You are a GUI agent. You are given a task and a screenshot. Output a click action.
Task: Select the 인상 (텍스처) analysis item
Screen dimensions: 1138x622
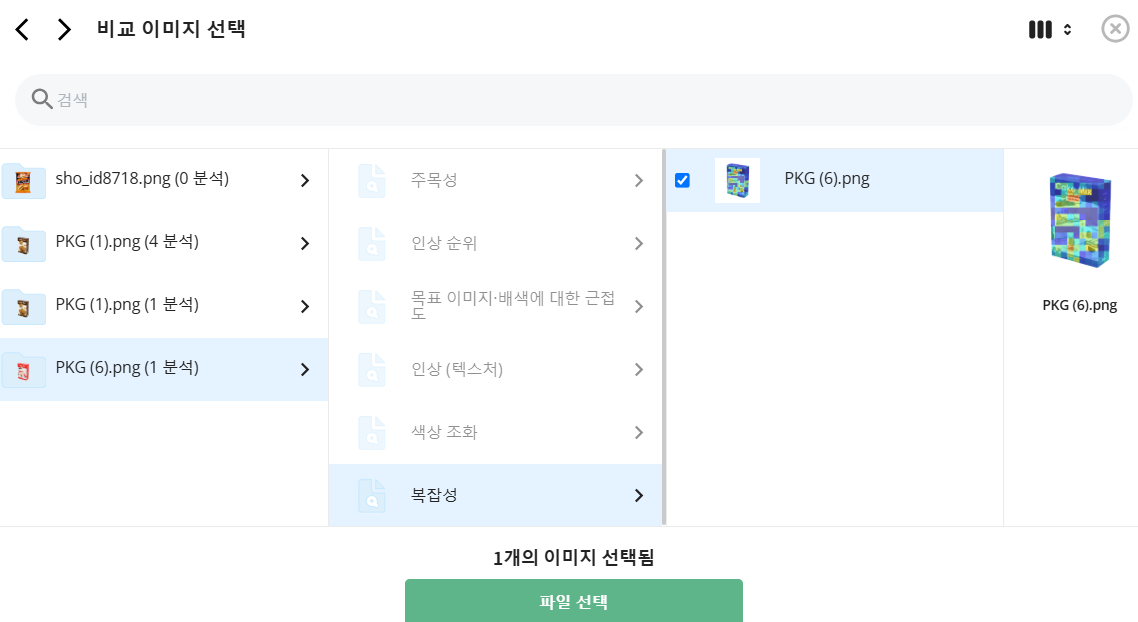(x=496, y=369)
